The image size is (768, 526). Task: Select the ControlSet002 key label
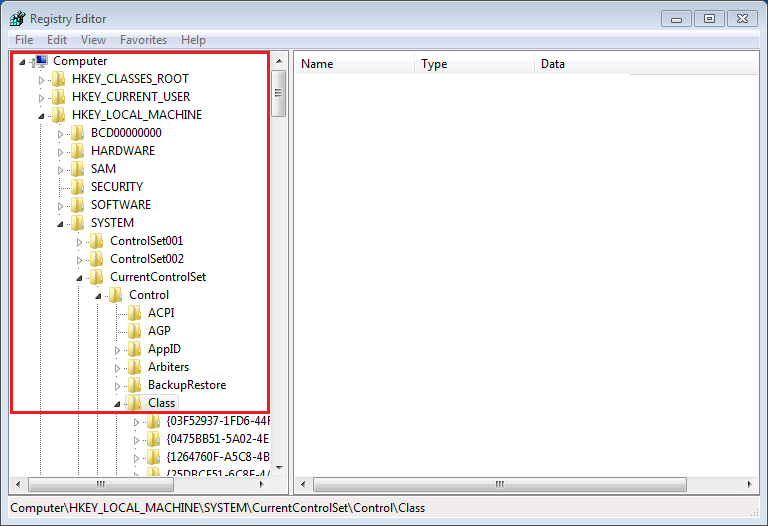pyautogui.click(x=147, y=259)
